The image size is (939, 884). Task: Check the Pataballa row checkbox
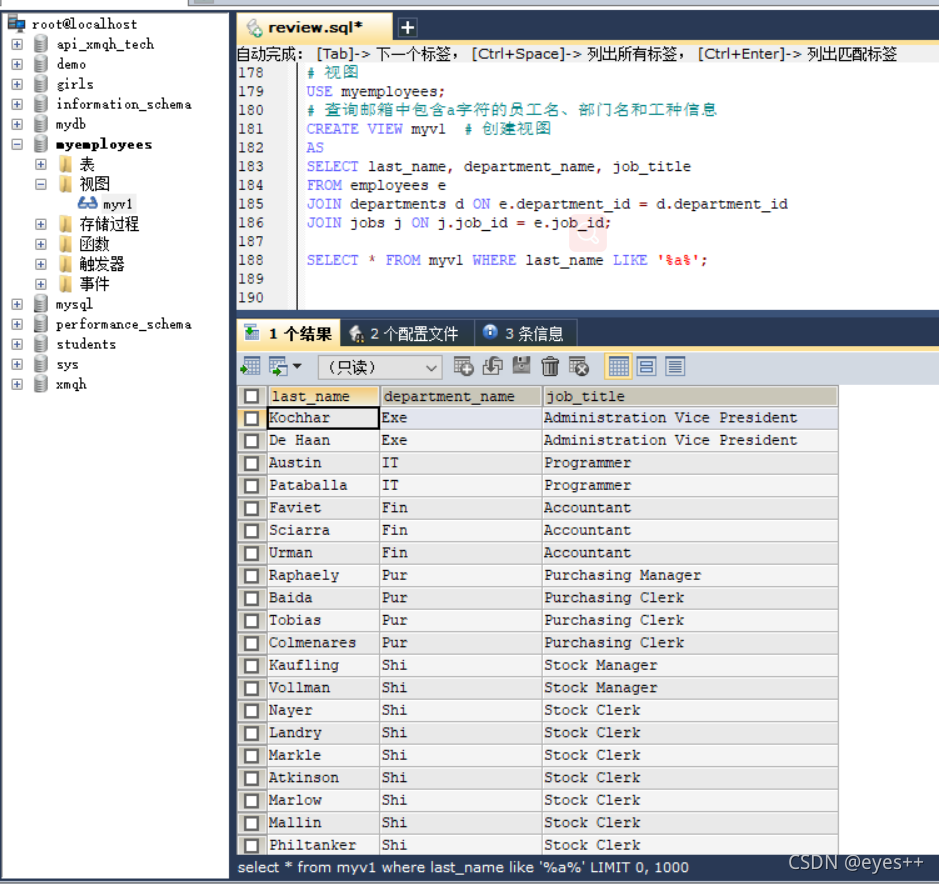[252, 486]
